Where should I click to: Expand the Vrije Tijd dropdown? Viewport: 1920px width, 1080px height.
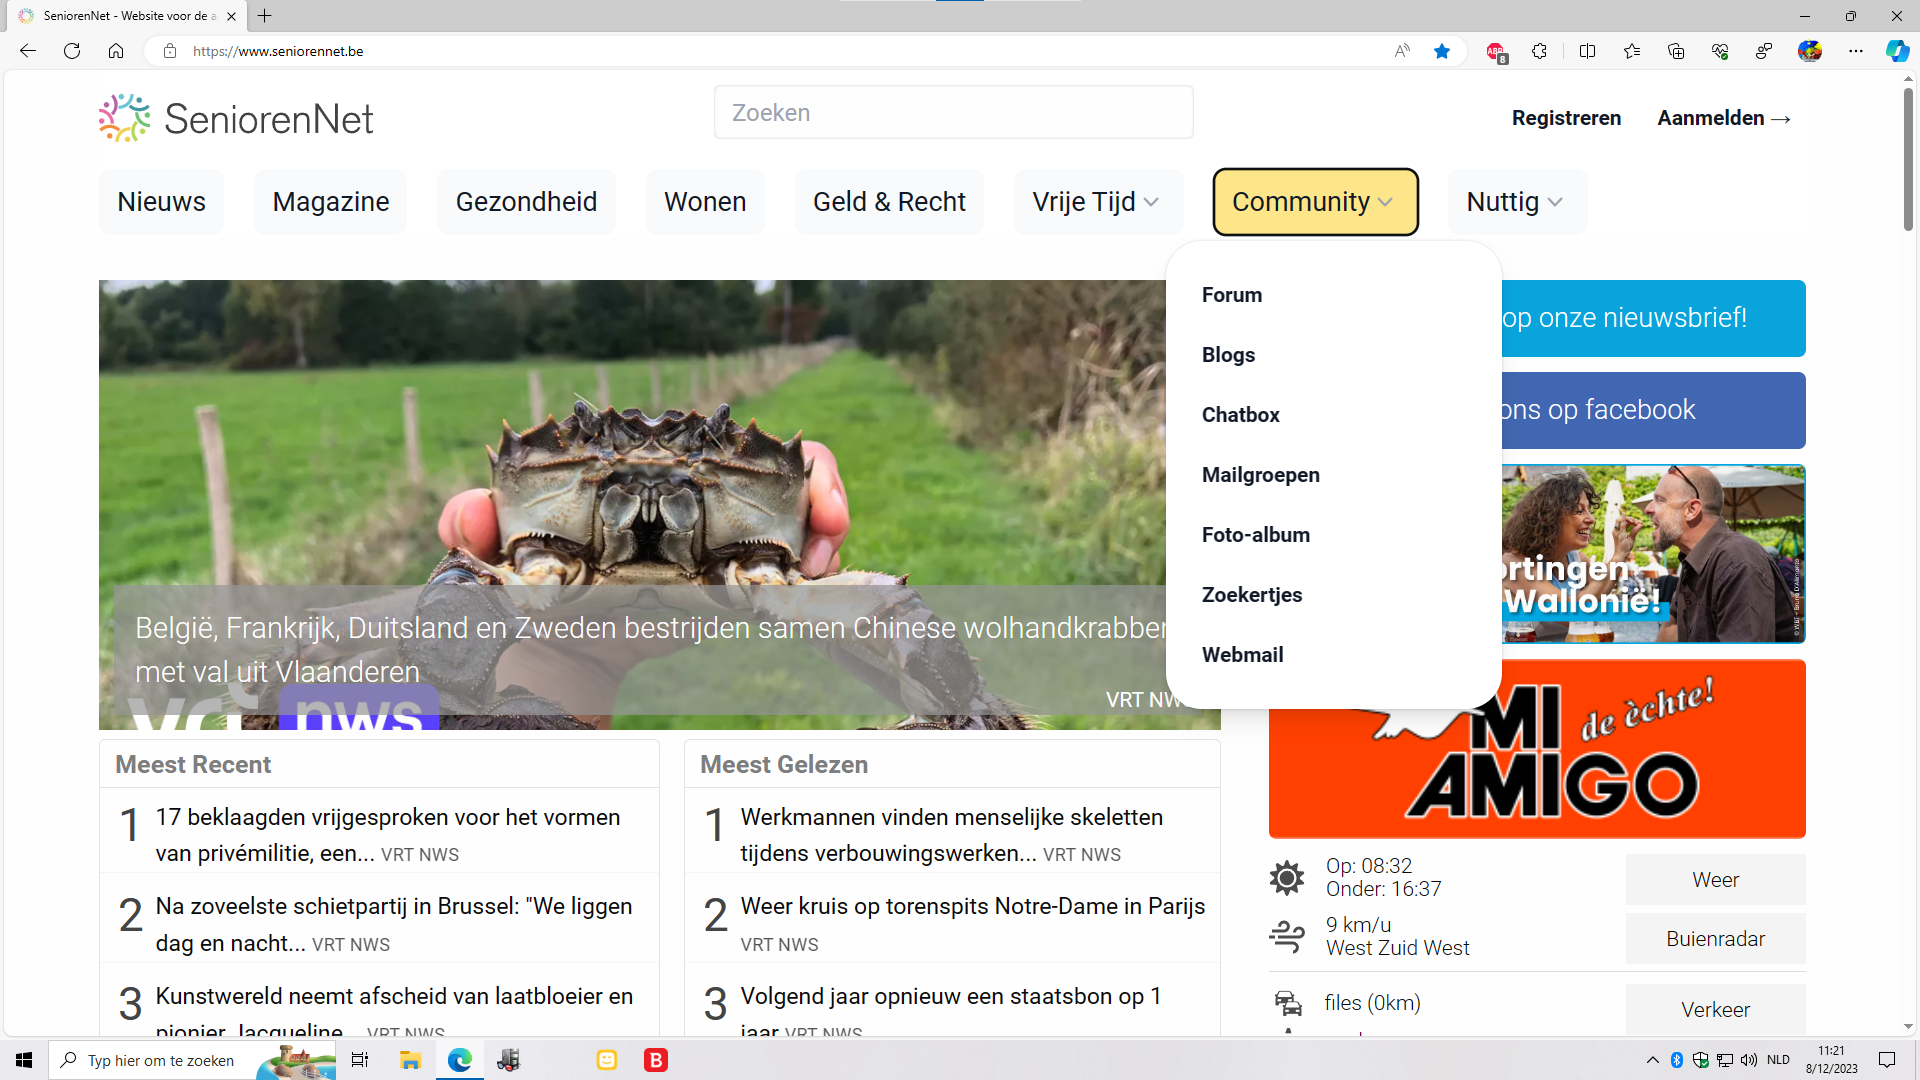[1097, 202]
